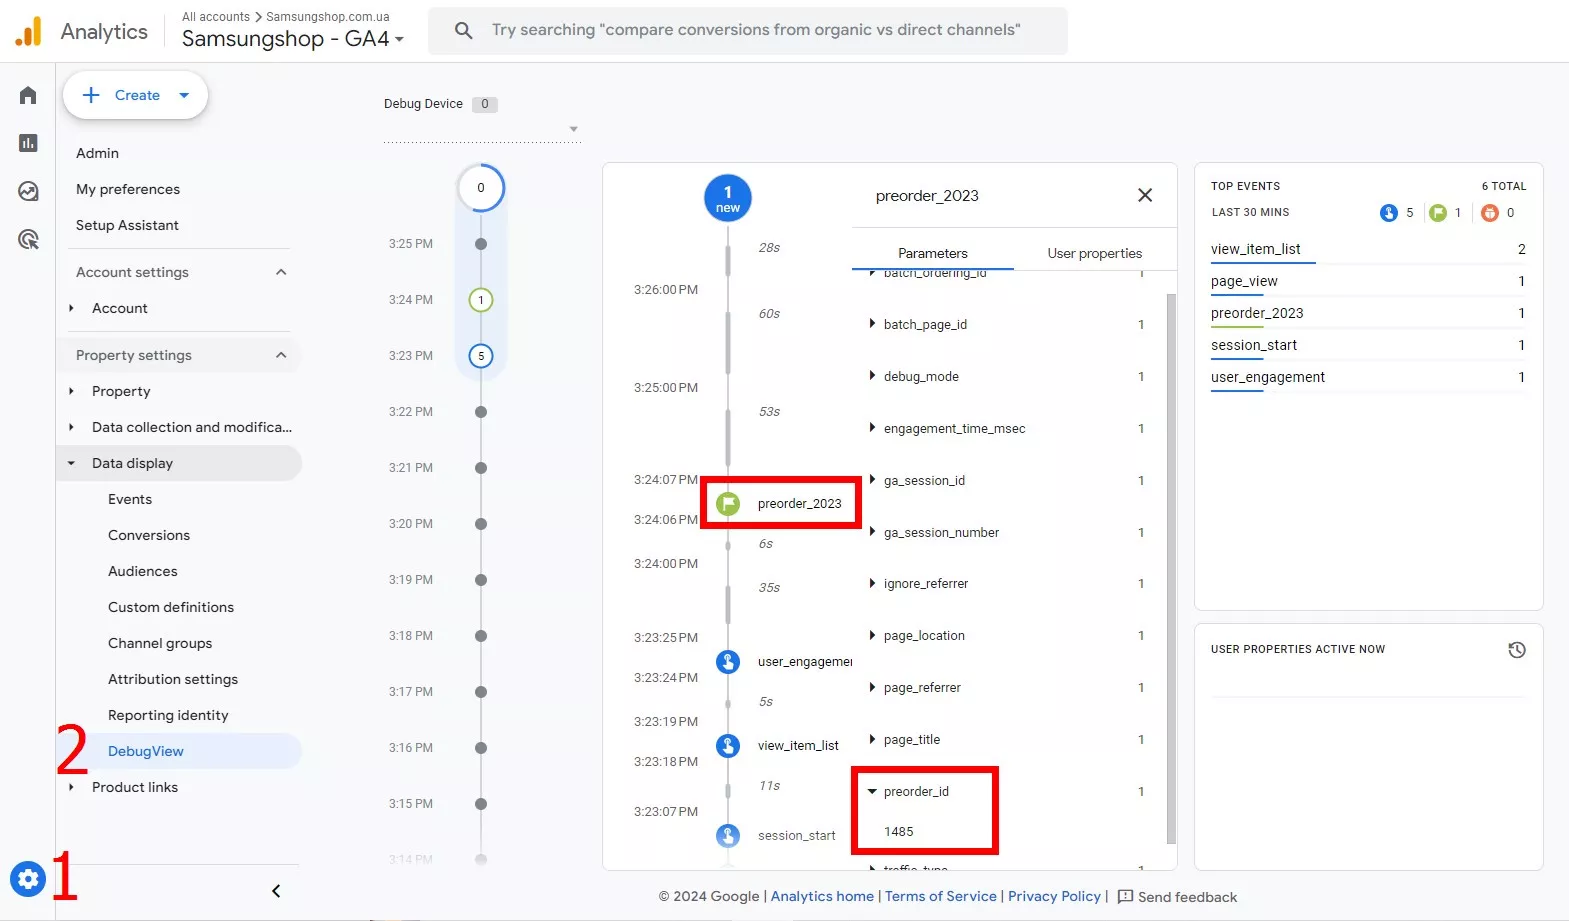Open the Terms of Service link

click(941, 896)
